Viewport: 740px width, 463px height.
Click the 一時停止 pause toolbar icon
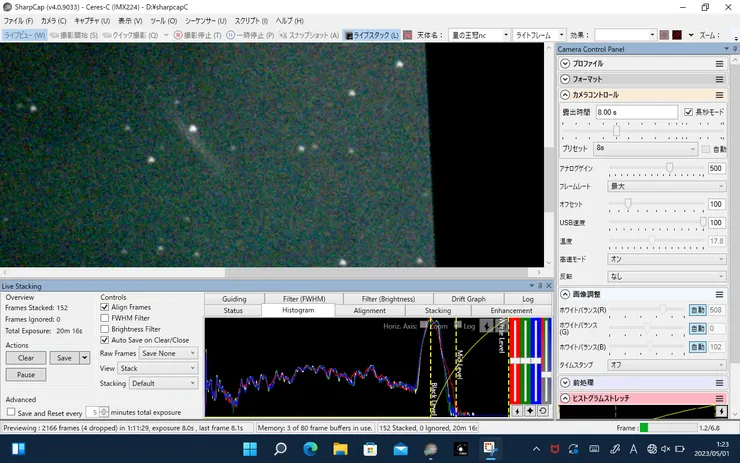[x=230, y=35]
